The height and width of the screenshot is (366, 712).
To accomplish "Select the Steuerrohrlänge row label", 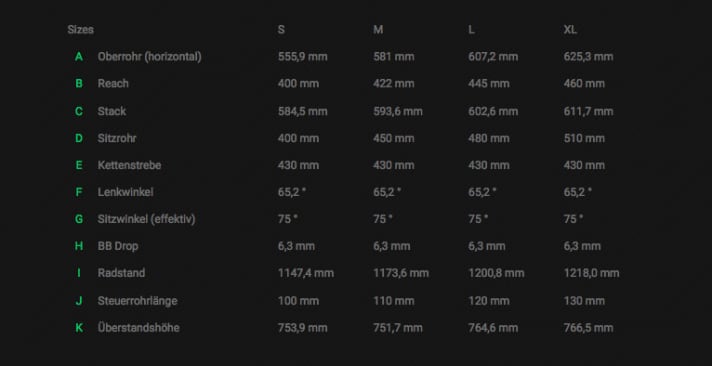I will 138,301.
